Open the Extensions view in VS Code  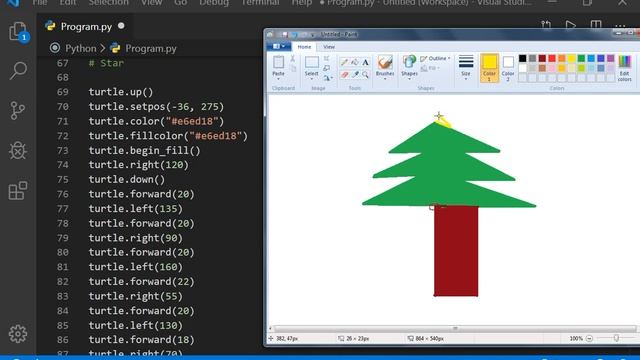point(18,191)
